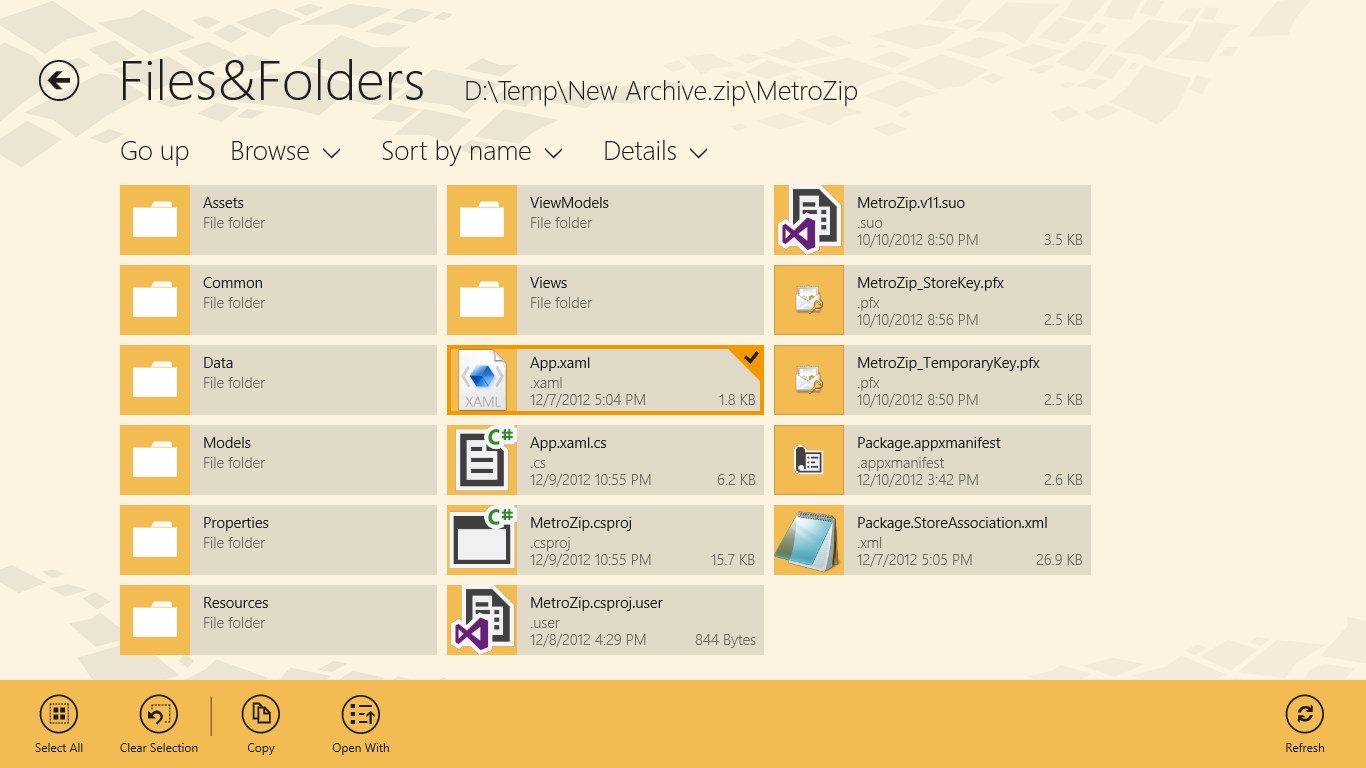Click the MetroZip.csproj project icon
Image resolution: width=1366 pixels, height=768 pixels.
(x=482, y=540)
